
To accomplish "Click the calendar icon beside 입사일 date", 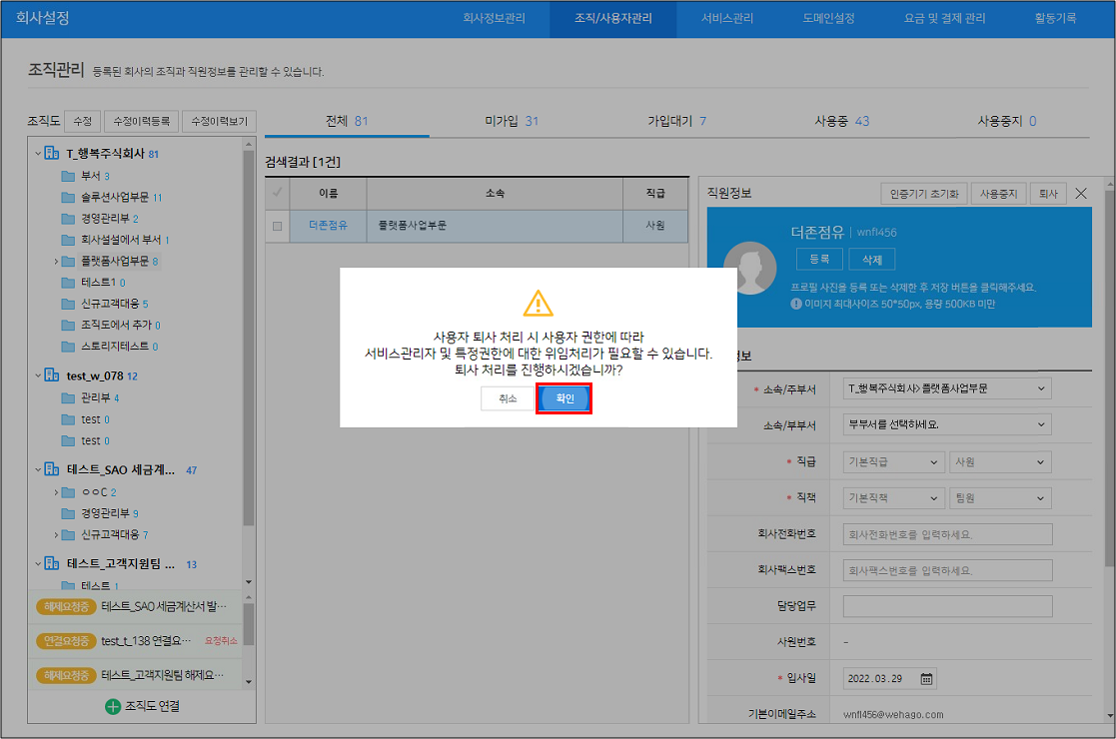I will [x=927, y=679].
